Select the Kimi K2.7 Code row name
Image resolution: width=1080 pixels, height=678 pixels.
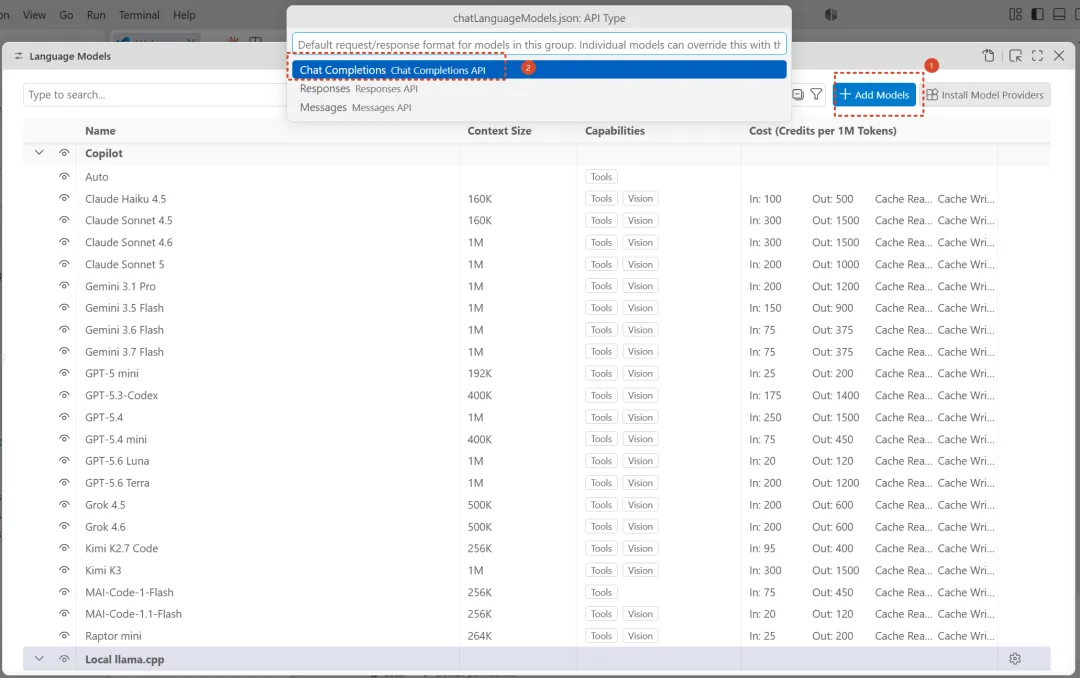pyautogui.click(x=121, y=548)
